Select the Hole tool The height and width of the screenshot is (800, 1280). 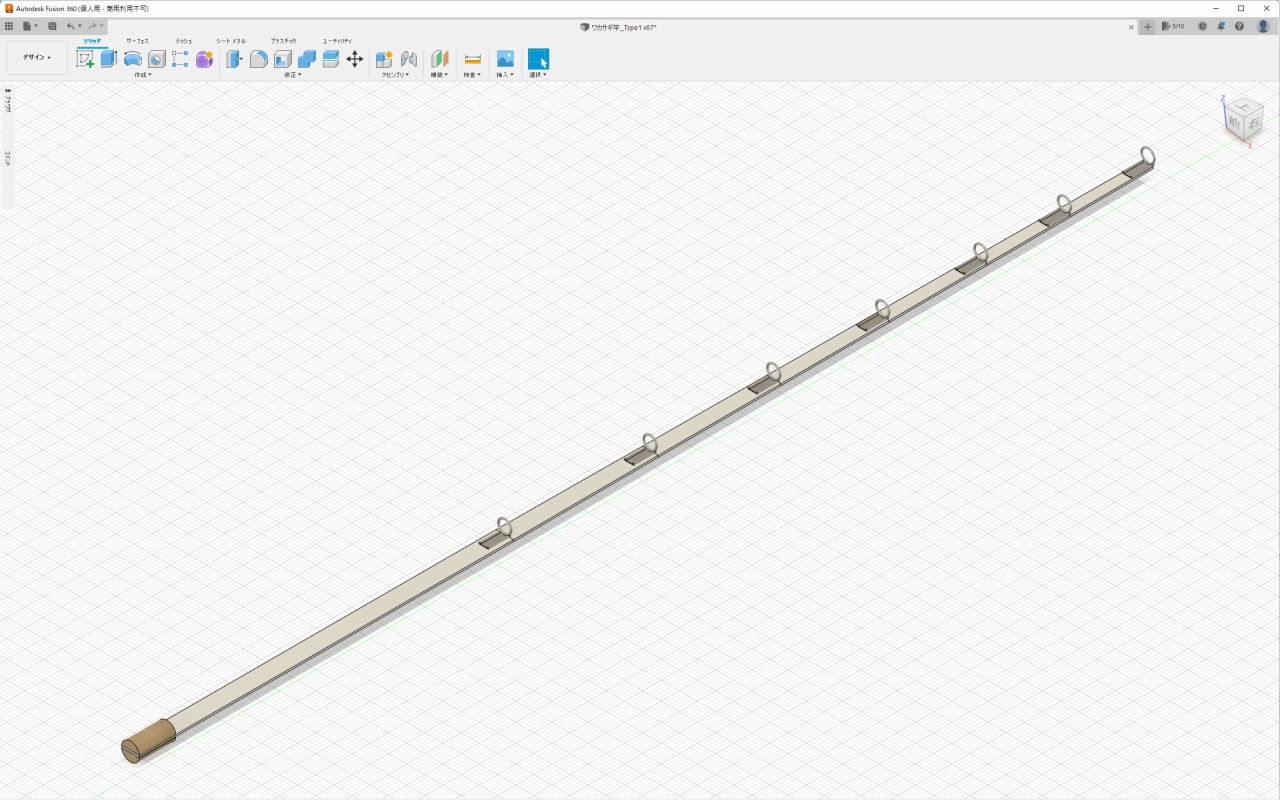(x=157, y=59)
